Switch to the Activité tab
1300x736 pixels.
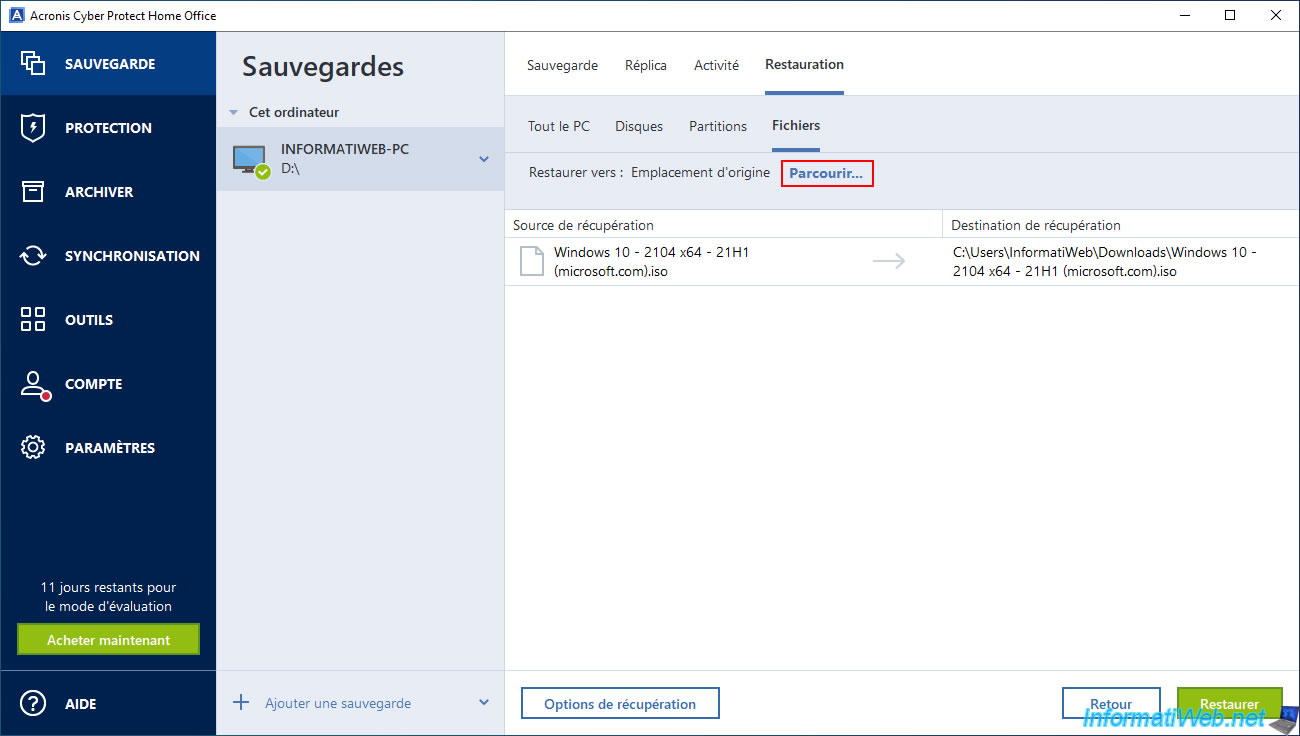pos(716,65)
